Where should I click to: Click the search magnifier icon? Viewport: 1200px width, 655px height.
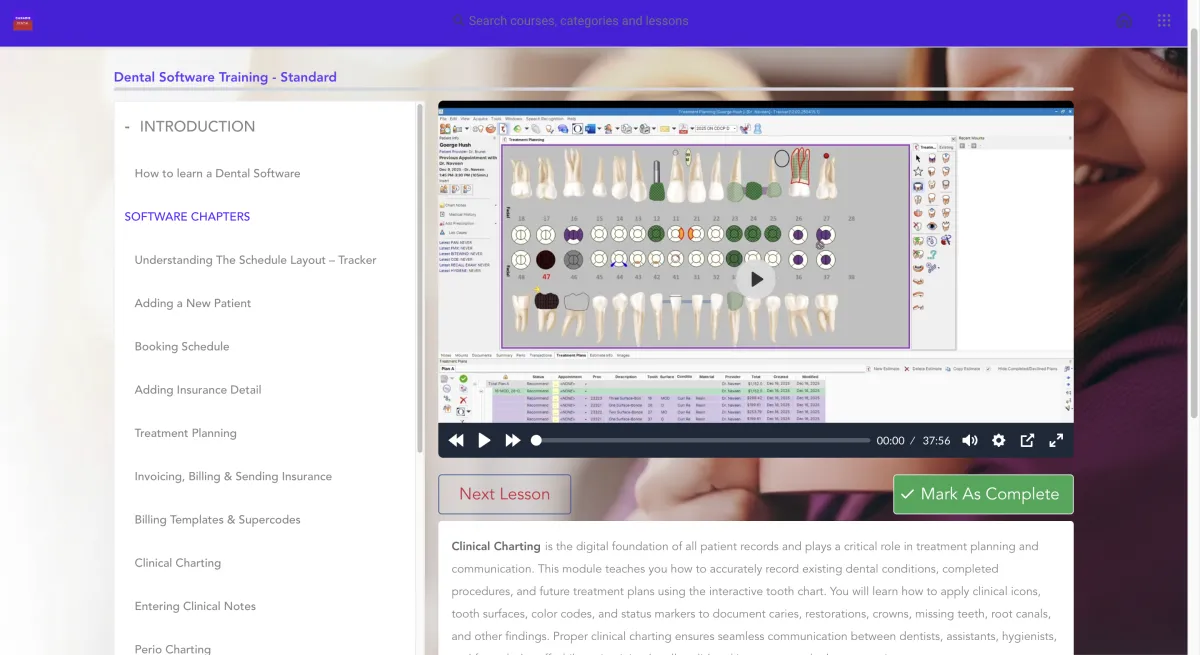pyautogui.click(x=459, y=21)
